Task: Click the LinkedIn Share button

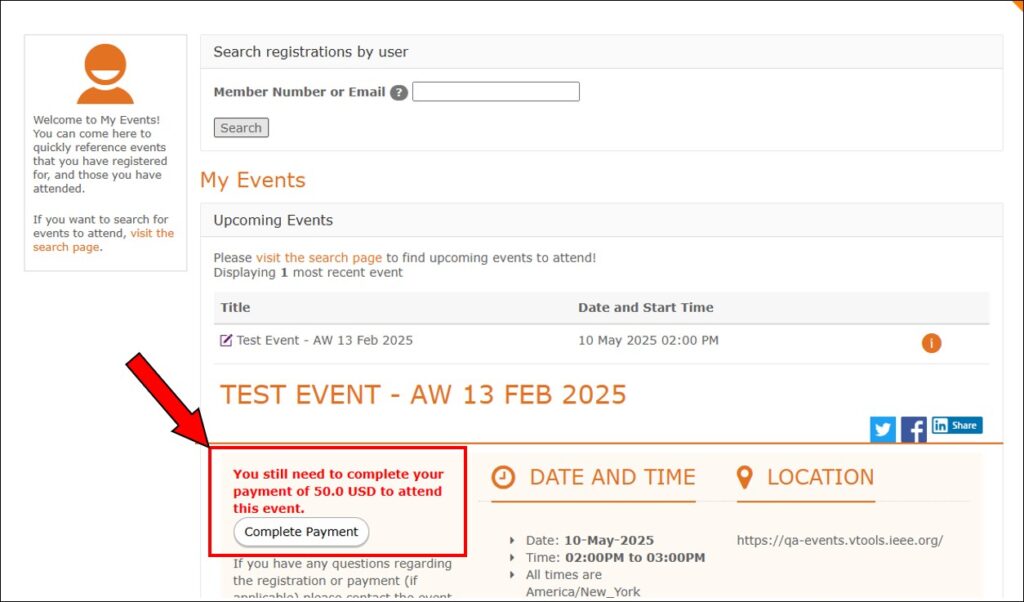Action: (x=957, y=425)
